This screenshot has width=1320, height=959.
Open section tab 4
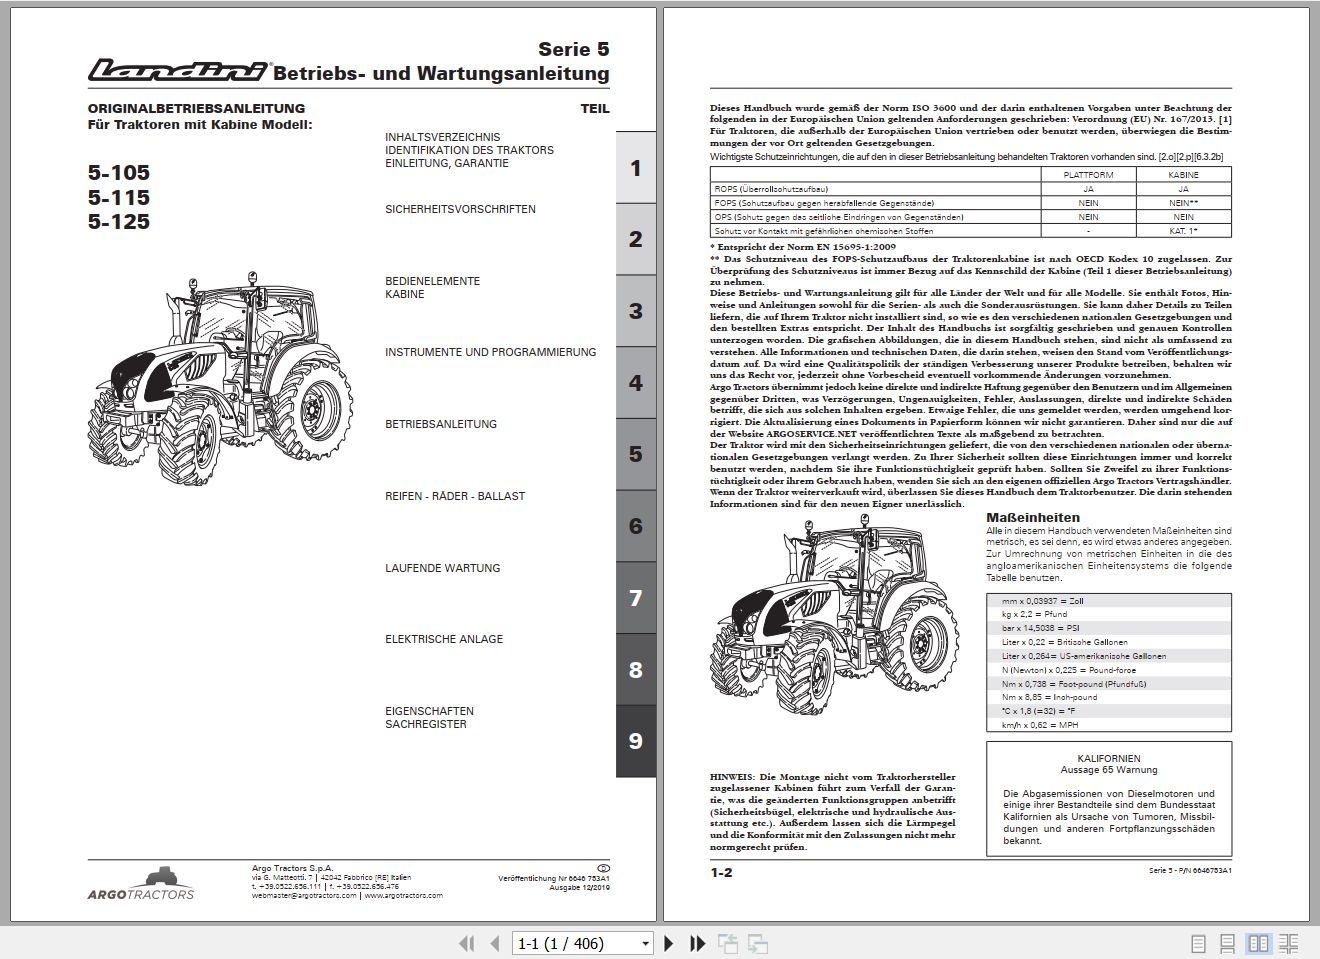coord(635,383)
